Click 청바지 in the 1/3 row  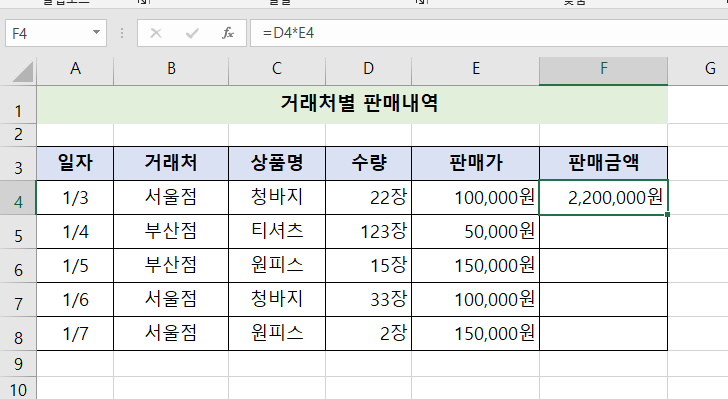click(x=277, y=197)
